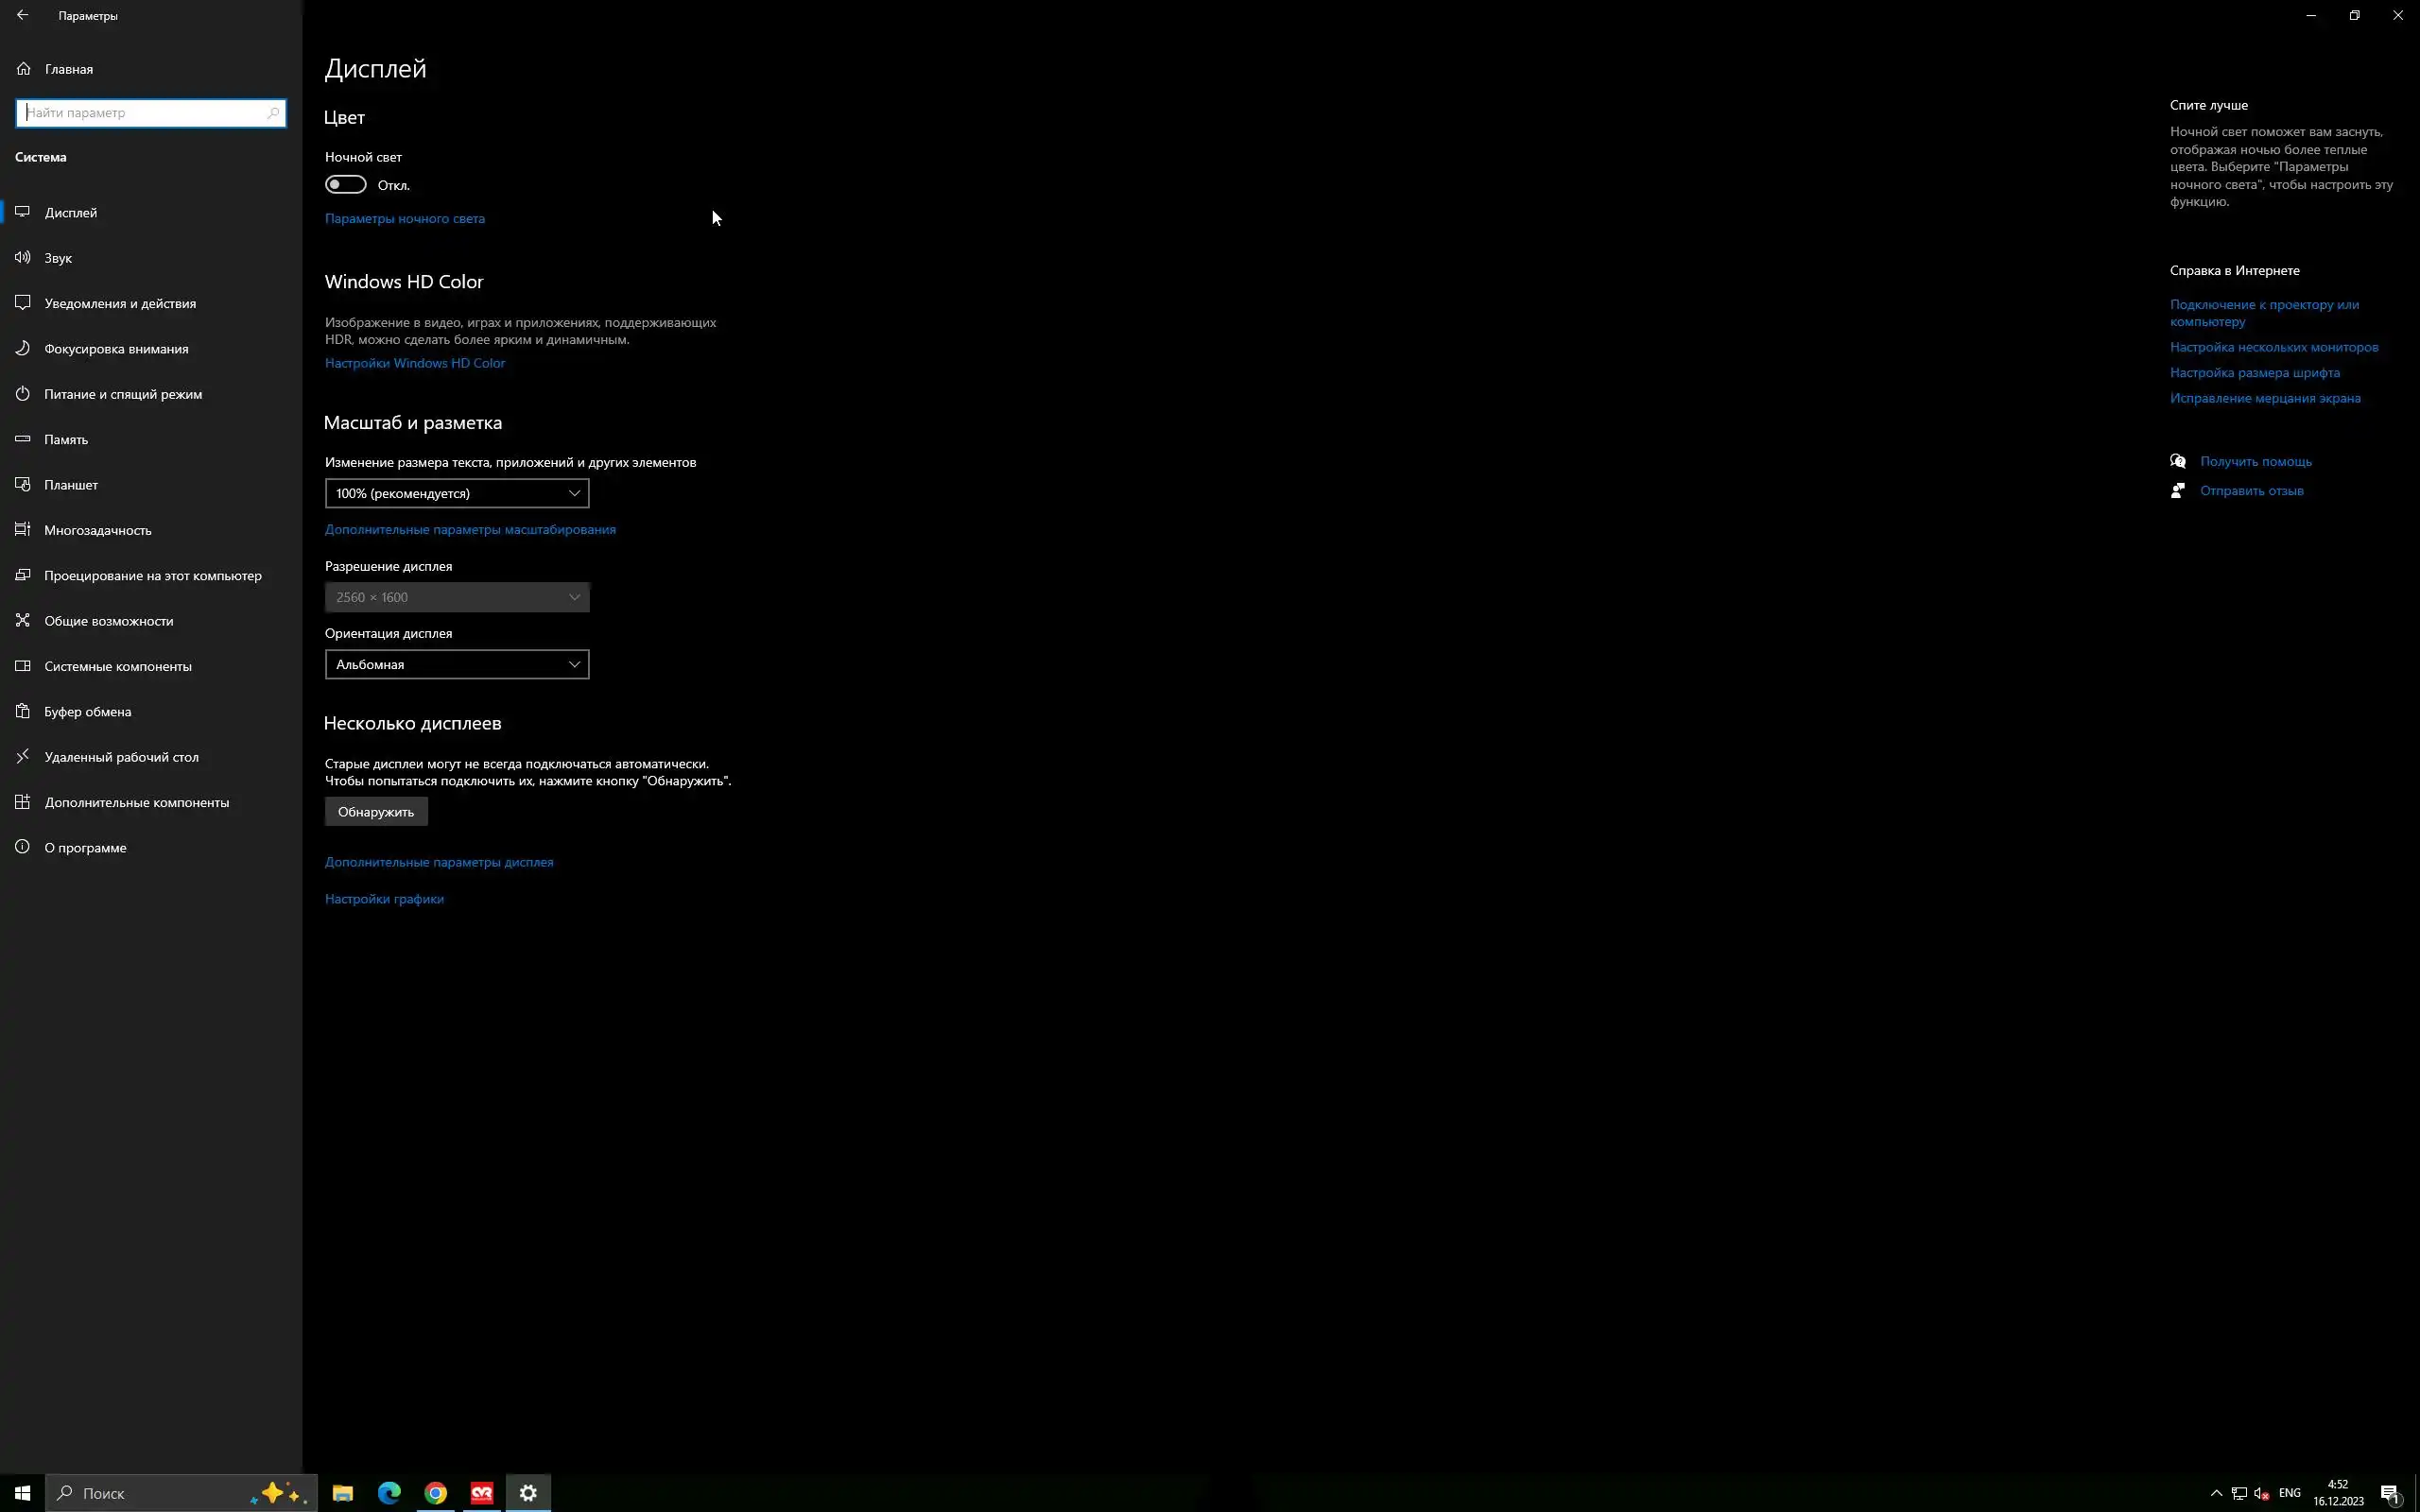Focus the Найти параметр search field

tap(140, 113)
